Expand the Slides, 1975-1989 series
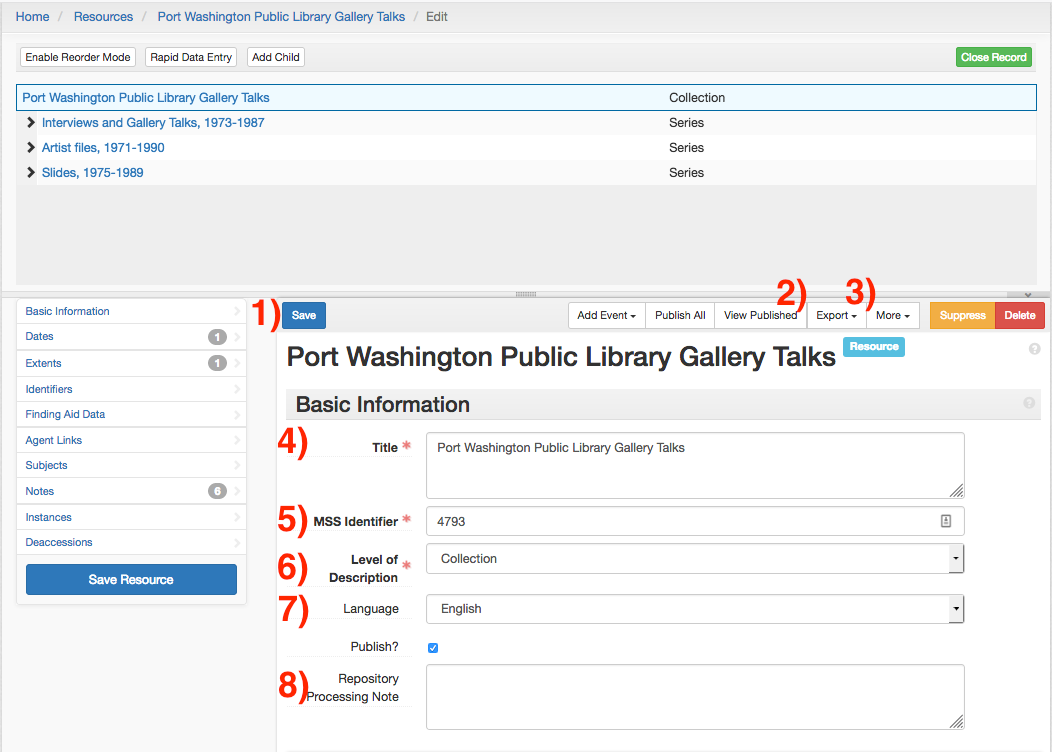This screenshot has height=752, width=1052. pos(31,173)
